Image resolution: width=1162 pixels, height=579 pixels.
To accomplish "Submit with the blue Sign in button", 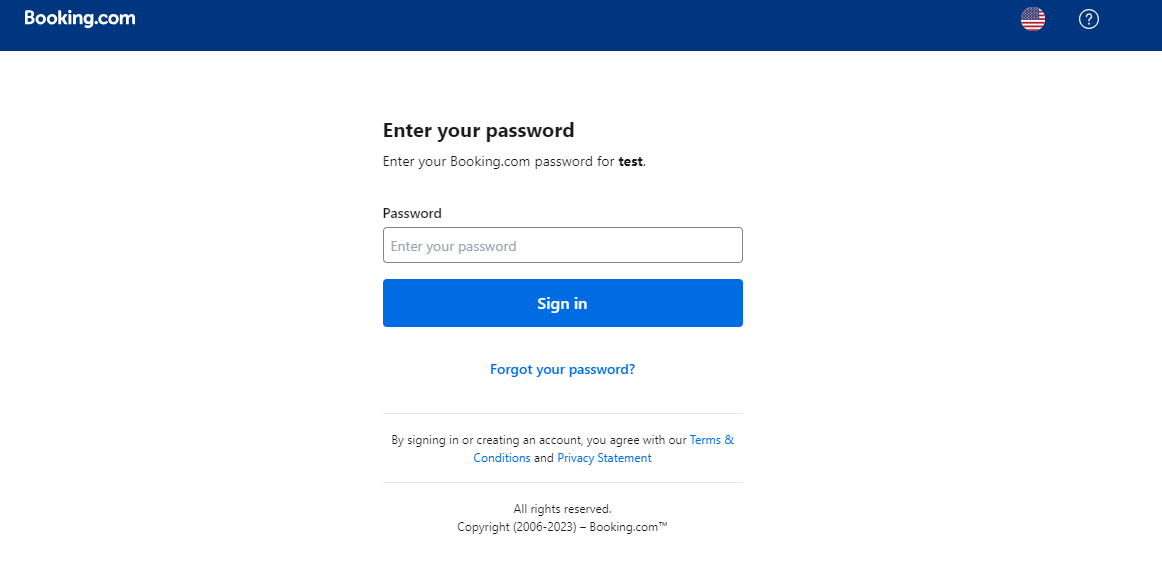I will pos(562,303).
